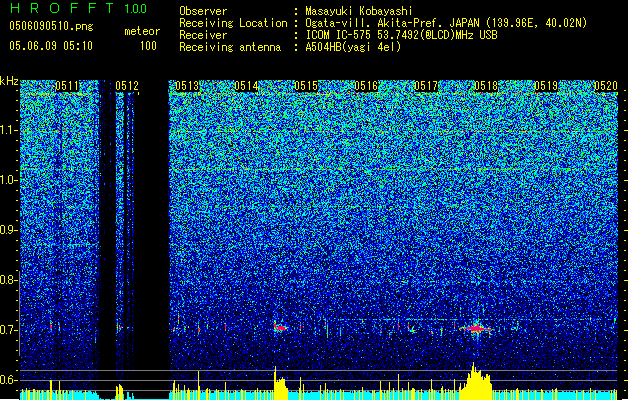
Task: Click the date stamp 05.06.09 05:10
Action: [51, 46]
